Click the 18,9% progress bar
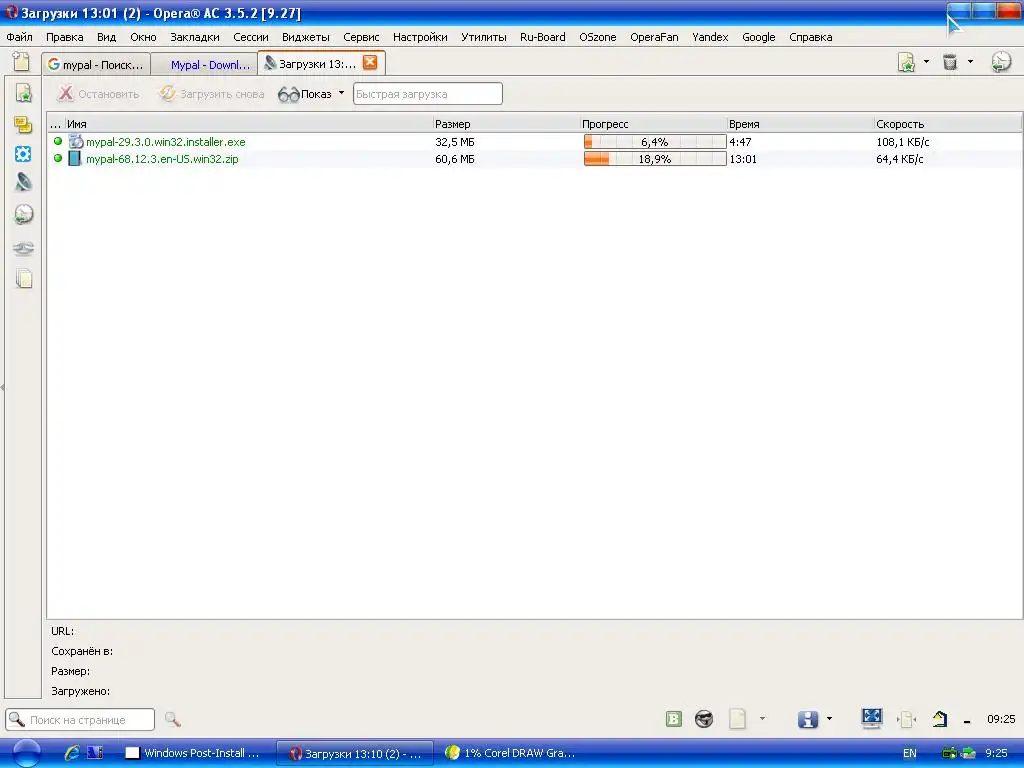The width and height of the screenshot is (1024, 768). [x=655, y=159]
